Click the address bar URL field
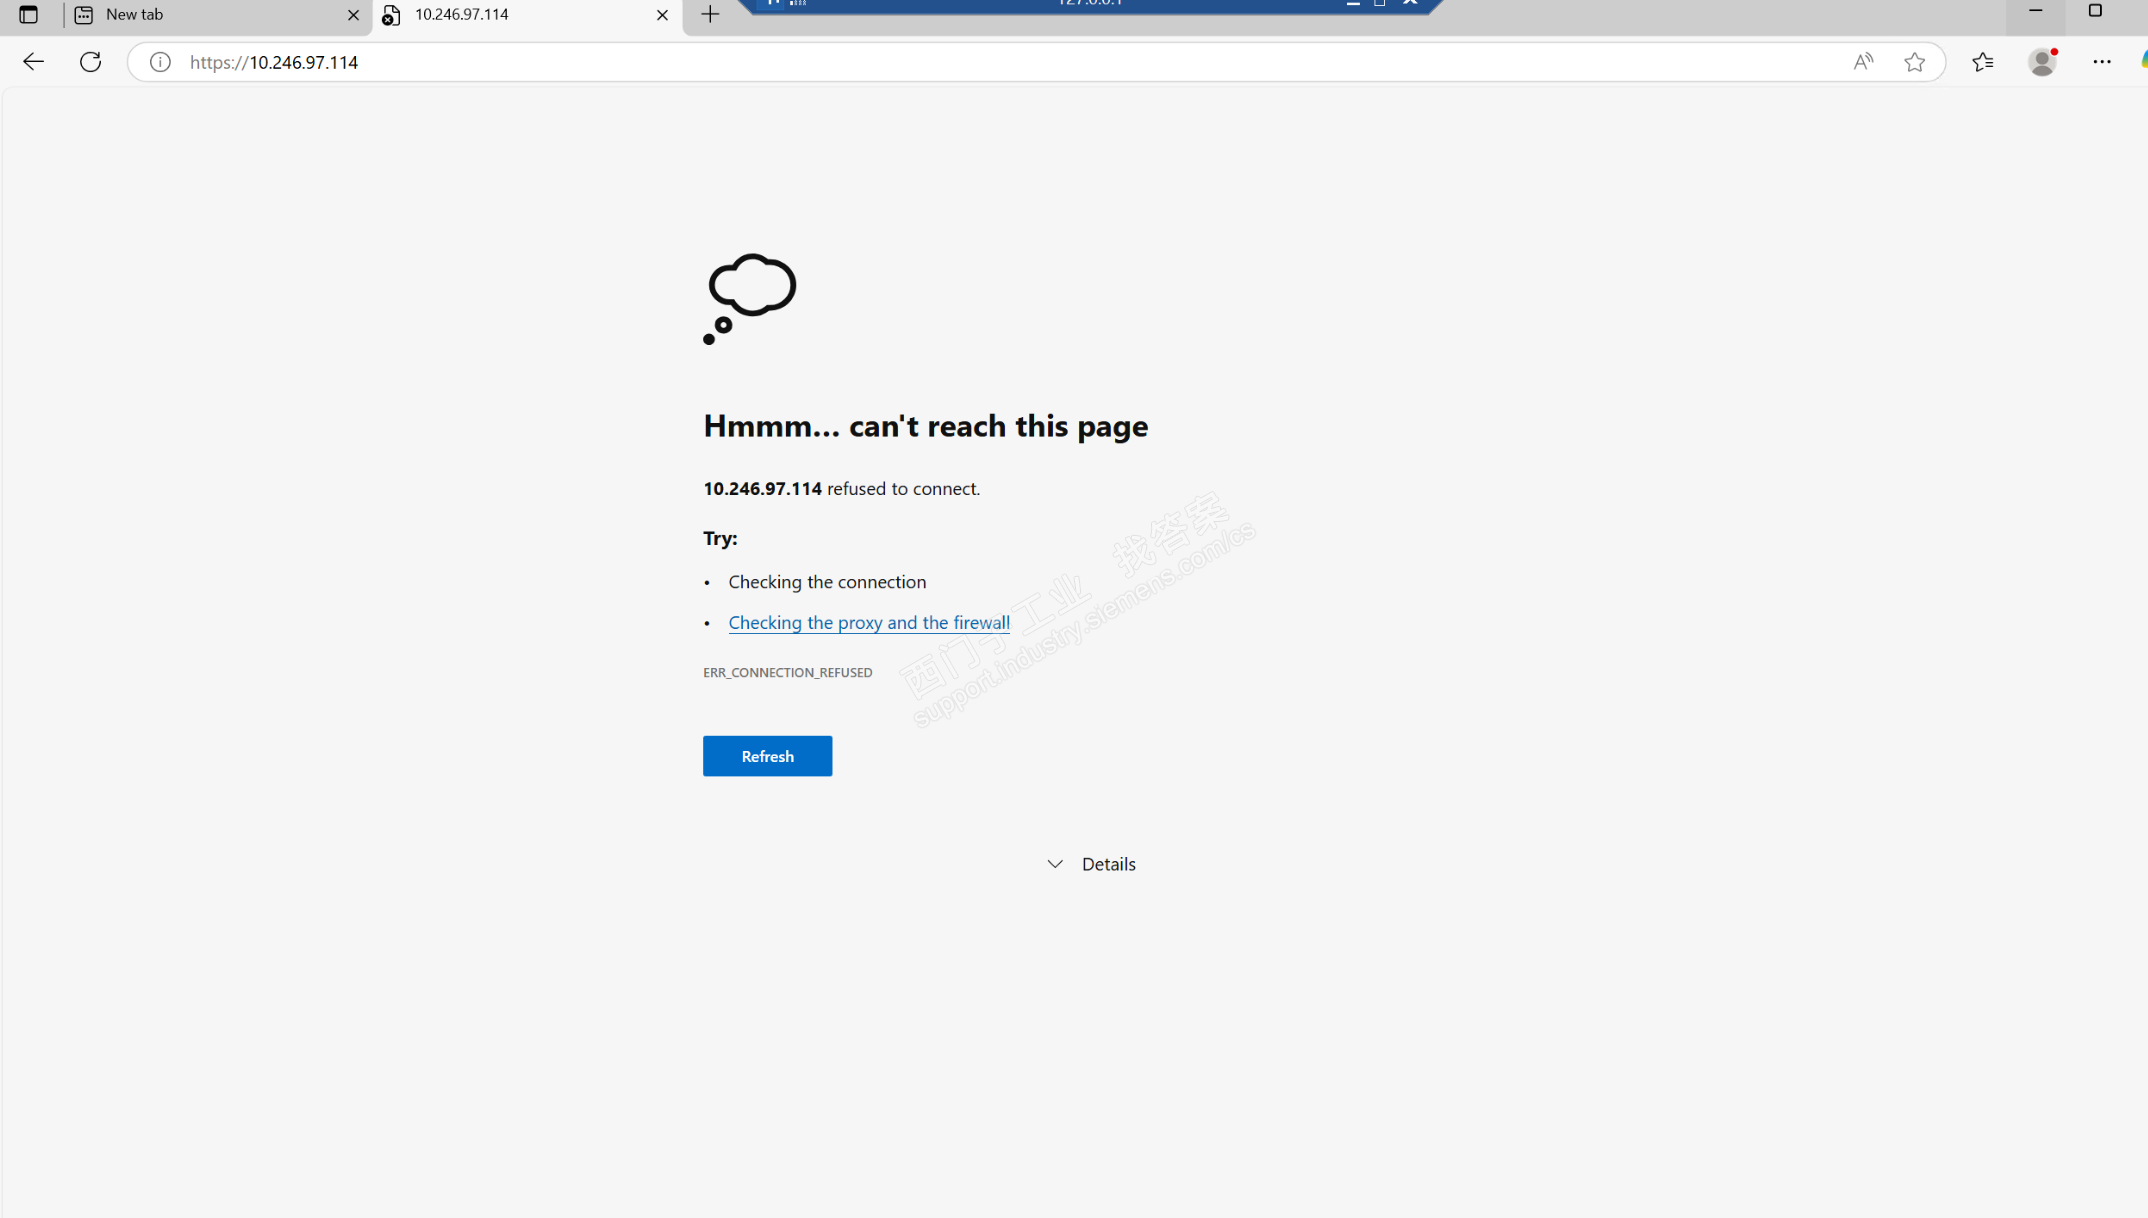Image resolution: width=2148 pixels, height=1218 pixels. (x=900, y=62)
